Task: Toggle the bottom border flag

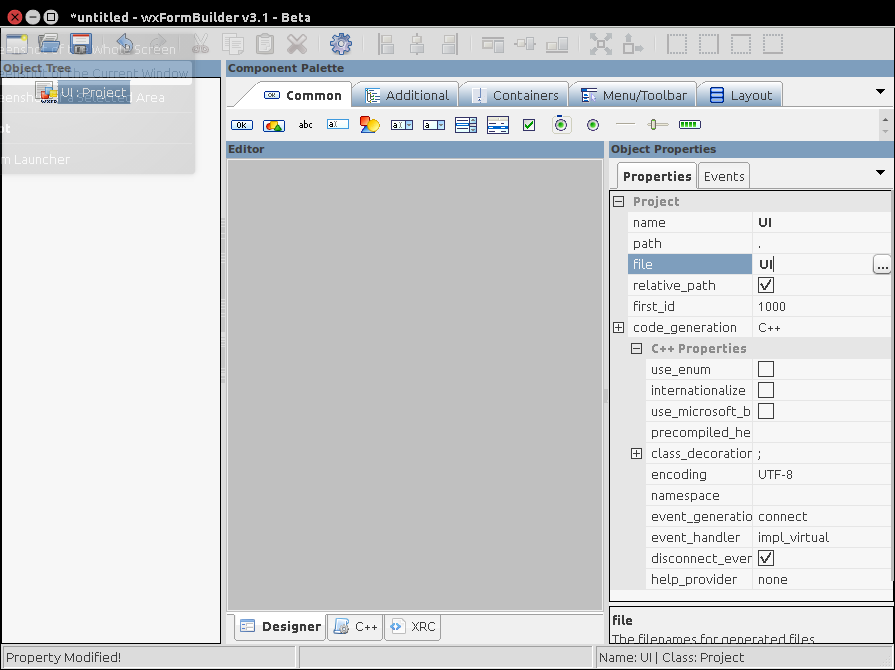Action: pyautogui.click(x=773, y=44)
